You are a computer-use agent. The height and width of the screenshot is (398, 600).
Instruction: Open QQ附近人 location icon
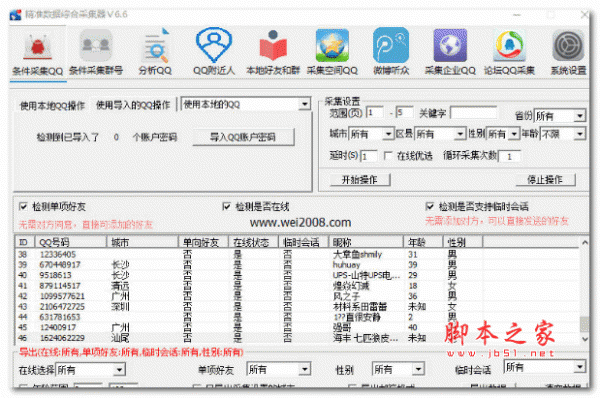(214, 44)
